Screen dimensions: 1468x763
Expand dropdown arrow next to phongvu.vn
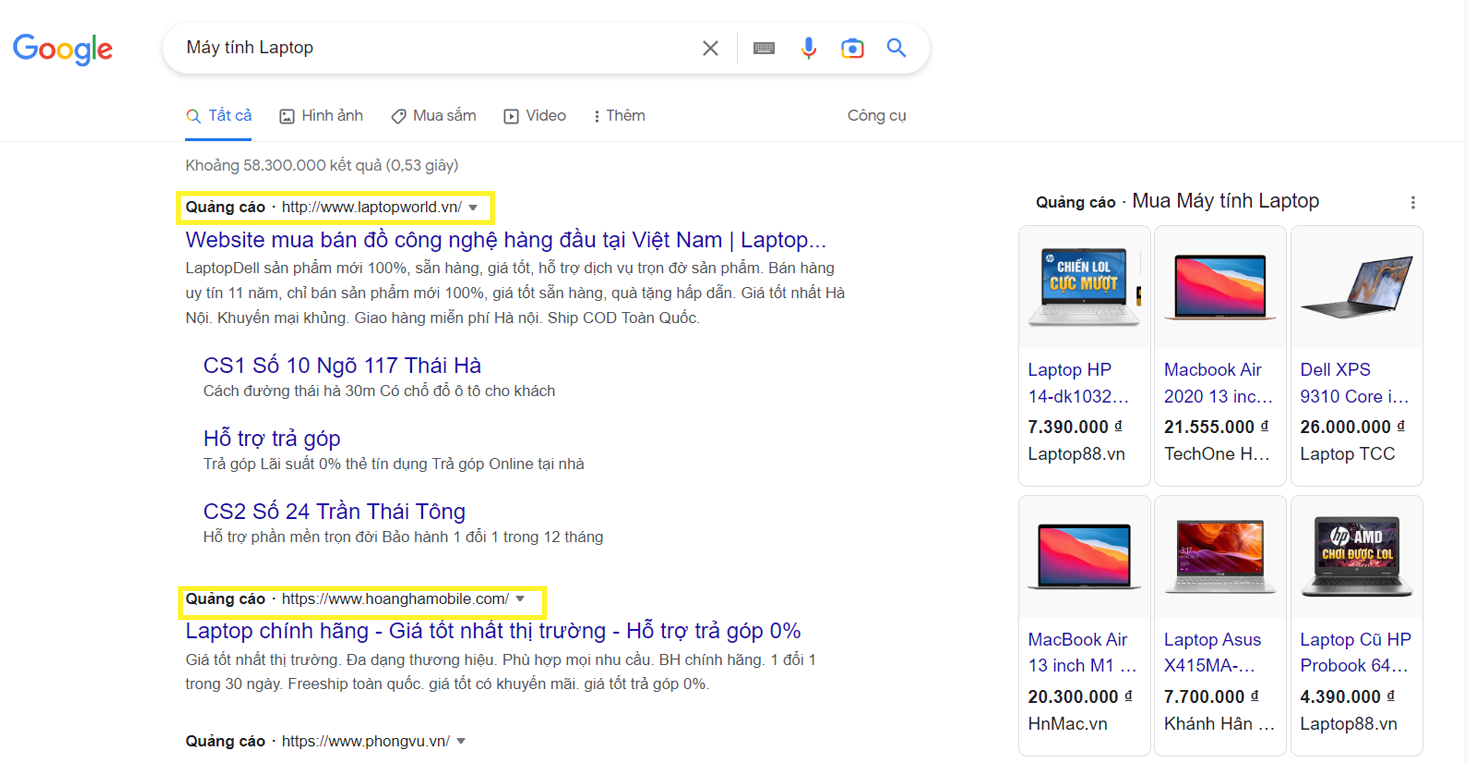coord(461,742)
